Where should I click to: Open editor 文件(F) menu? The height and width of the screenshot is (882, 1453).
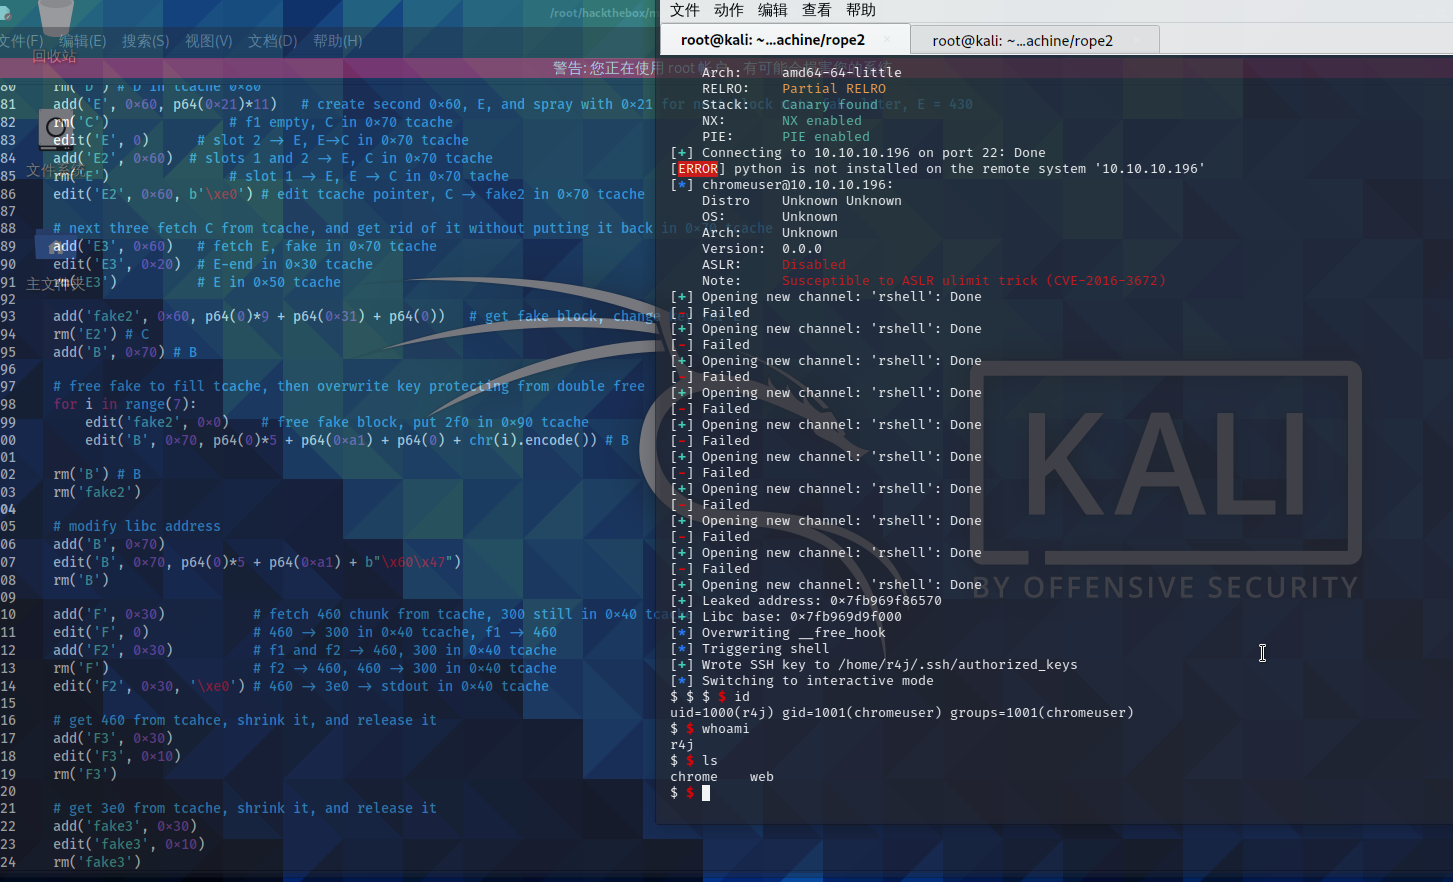pyautogui.click(x=21, y=41)
